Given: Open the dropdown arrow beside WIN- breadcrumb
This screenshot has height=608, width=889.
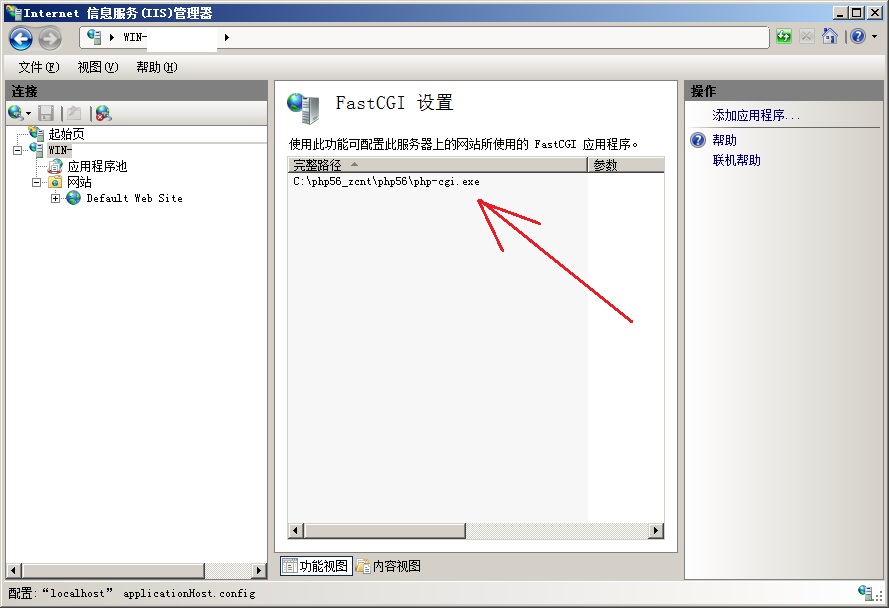Looking at the screenshot, I should 227,37.
